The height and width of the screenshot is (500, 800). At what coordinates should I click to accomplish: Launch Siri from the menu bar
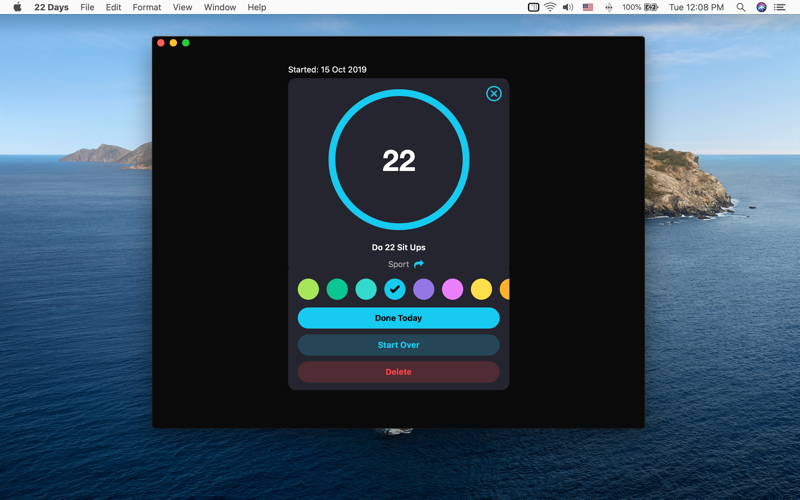(761, 7)
